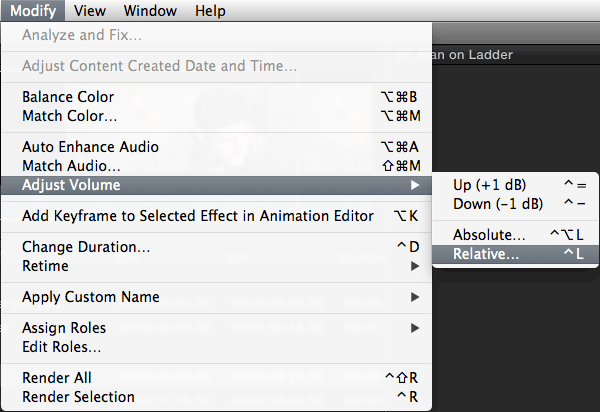
Task: Click Auto Enhance Audio
Action: click(x=90, y=147)
